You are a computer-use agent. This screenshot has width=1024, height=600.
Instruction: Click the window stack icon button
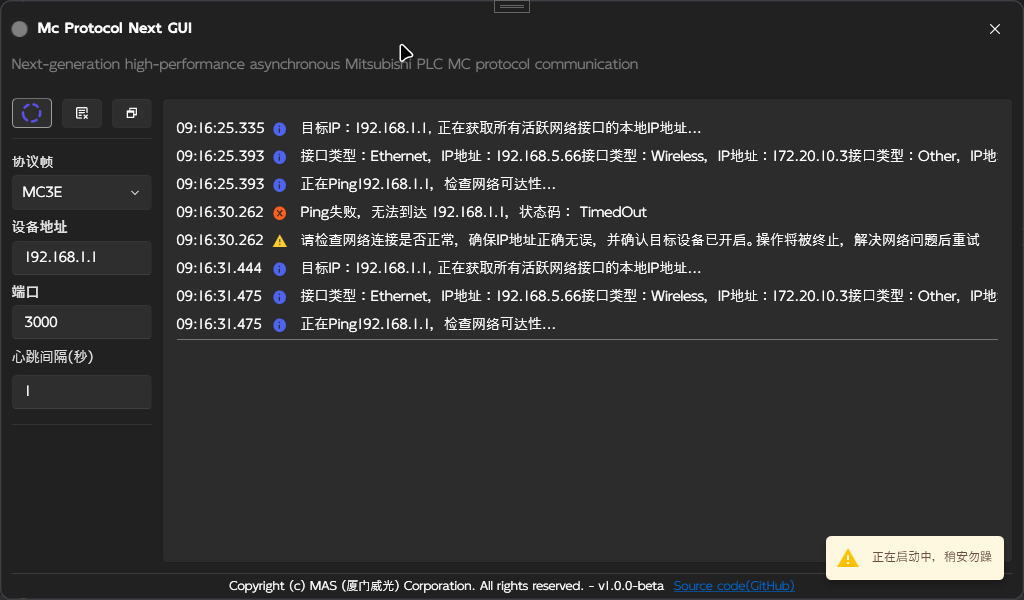pyautogui.click(x=131, y=113)
